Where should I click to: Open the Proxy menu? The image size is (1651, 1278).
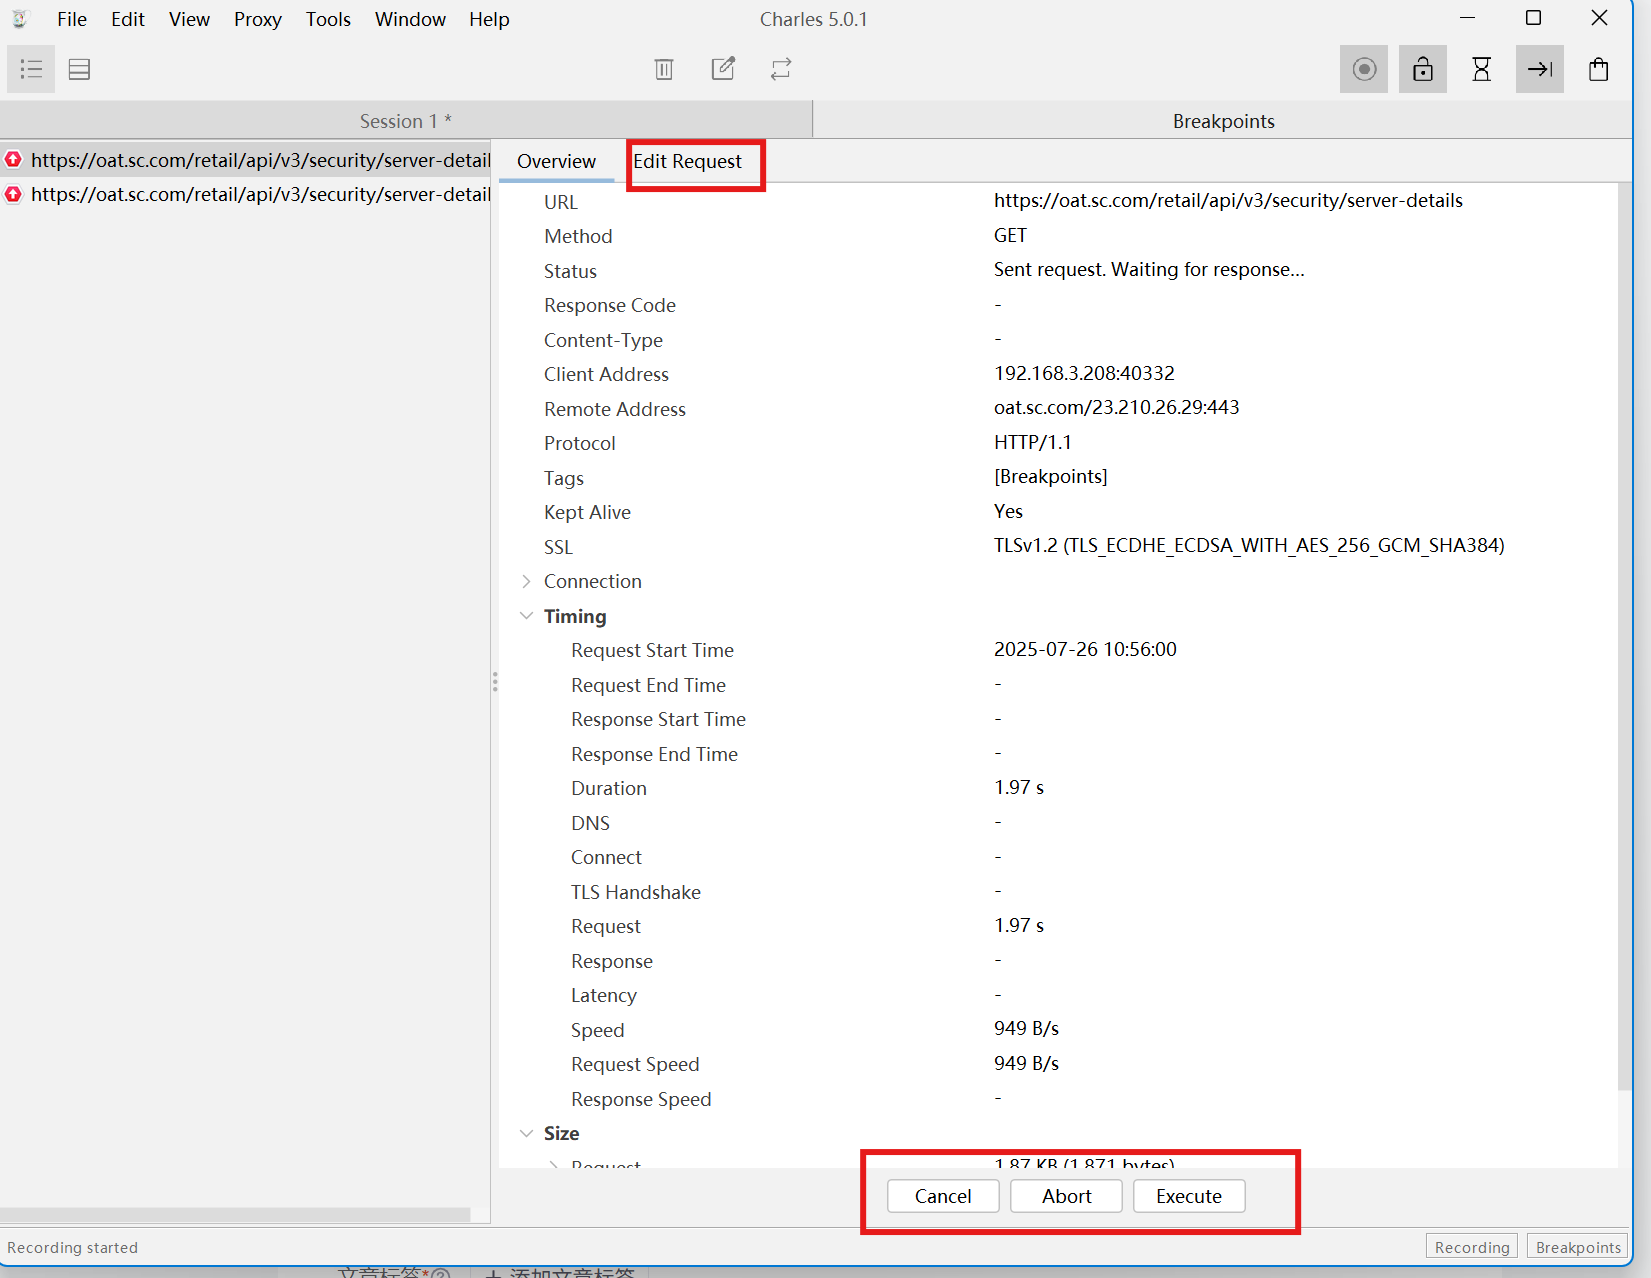point(258,19)
